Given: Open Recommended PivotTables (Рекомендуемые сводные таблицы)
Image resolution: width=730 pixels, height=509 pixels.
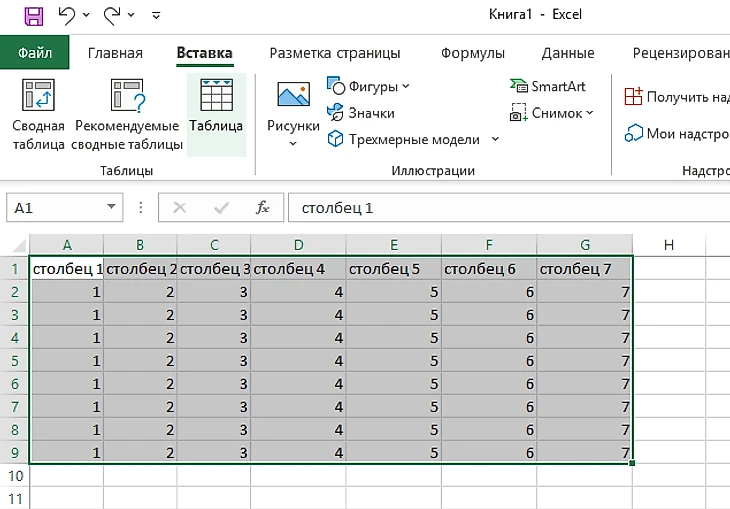Looking at the screenshot, I should [127, 115].
